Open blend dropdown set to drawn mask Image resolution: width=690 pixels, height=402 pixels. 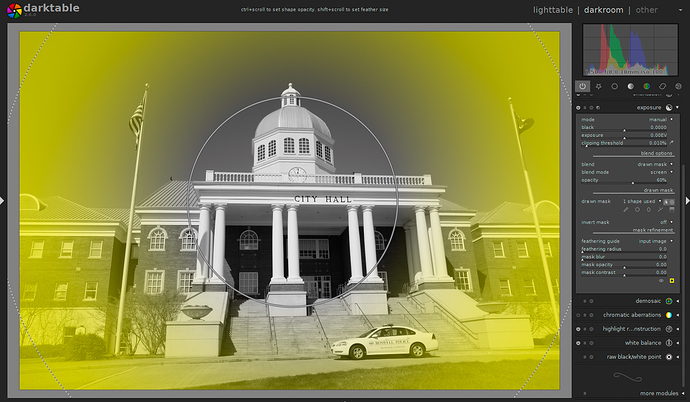point(627,164)
